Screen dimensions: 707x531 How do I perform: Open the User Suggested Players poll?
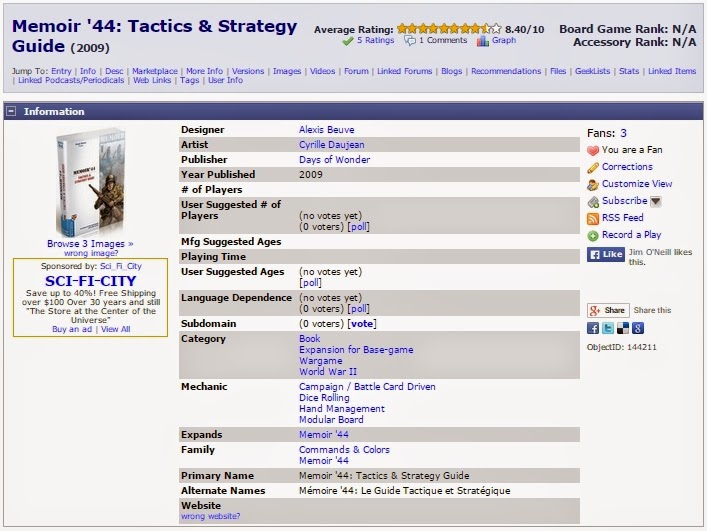click(x=359, y=227)
